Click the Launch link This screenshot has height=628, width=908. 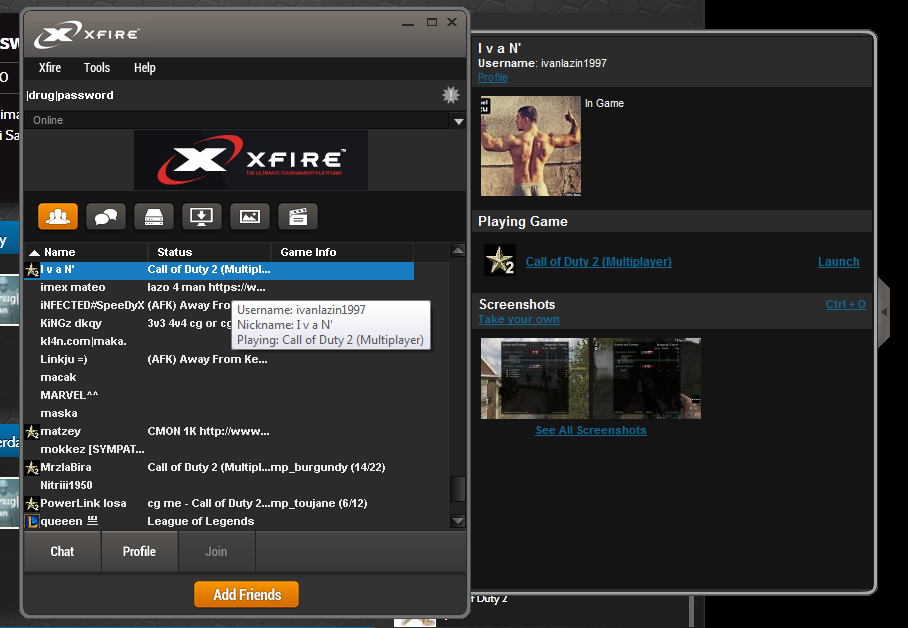838,262
